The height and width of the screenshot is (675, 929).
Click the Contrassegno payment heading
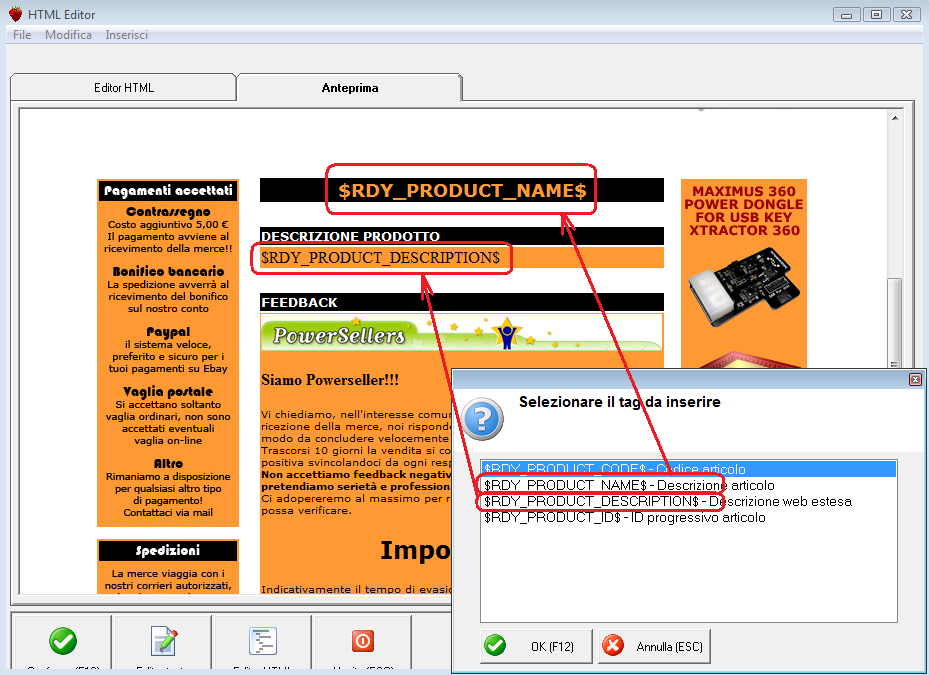pos(168,212)
